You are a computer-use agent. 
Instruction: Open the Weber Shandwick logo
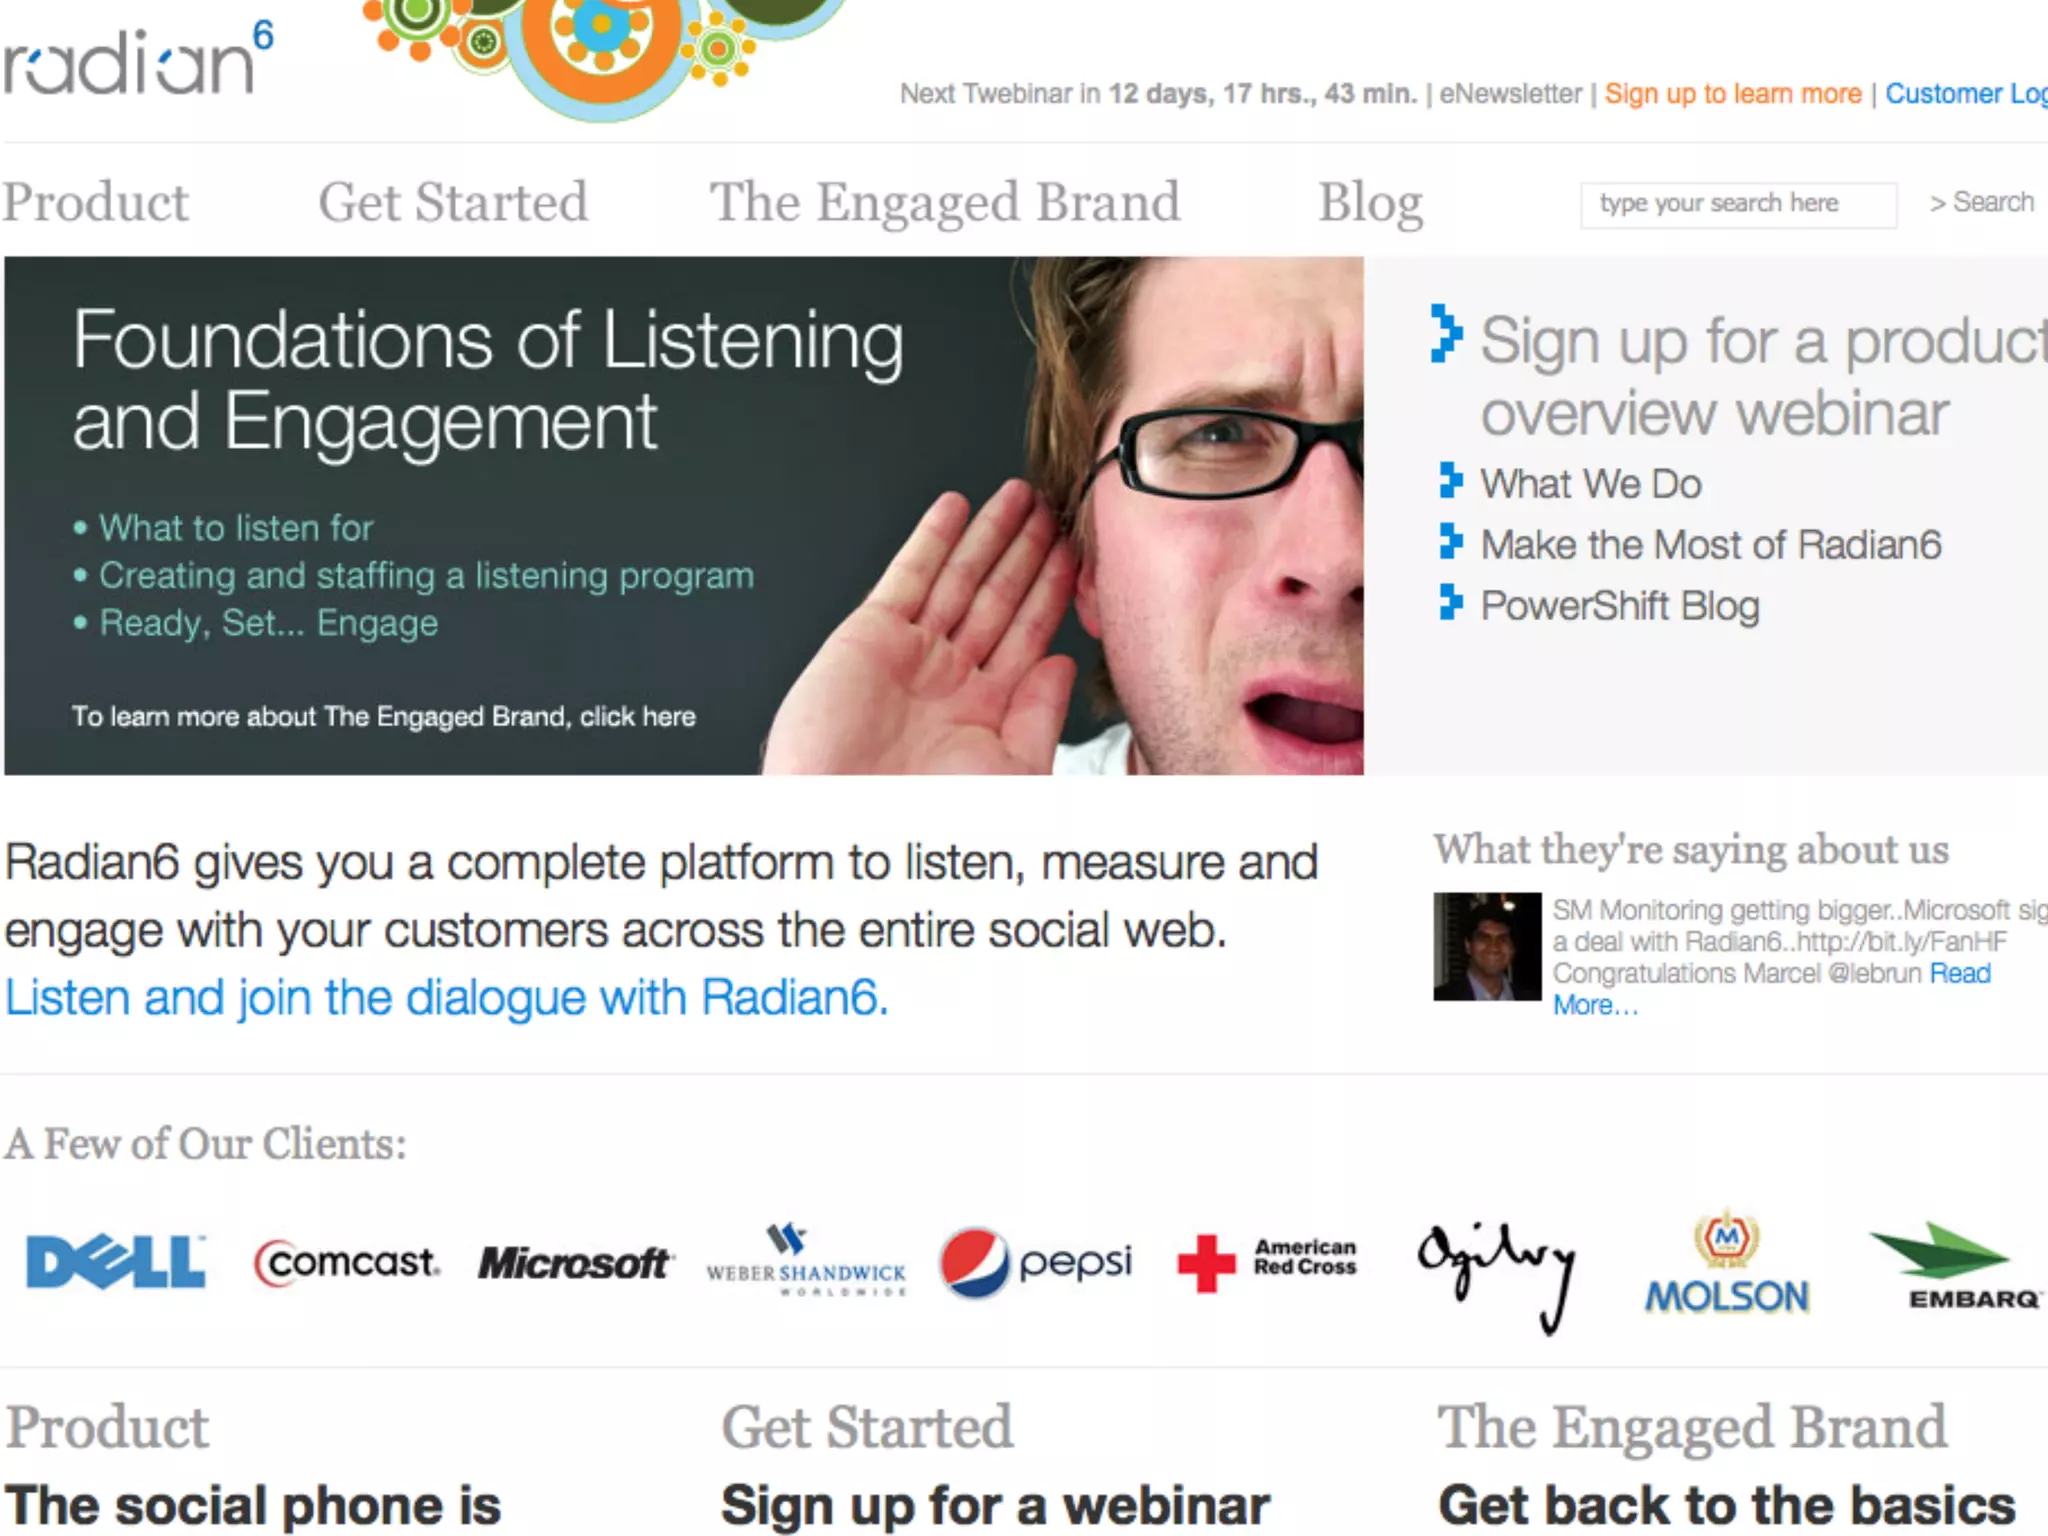tap(806, 1260)
